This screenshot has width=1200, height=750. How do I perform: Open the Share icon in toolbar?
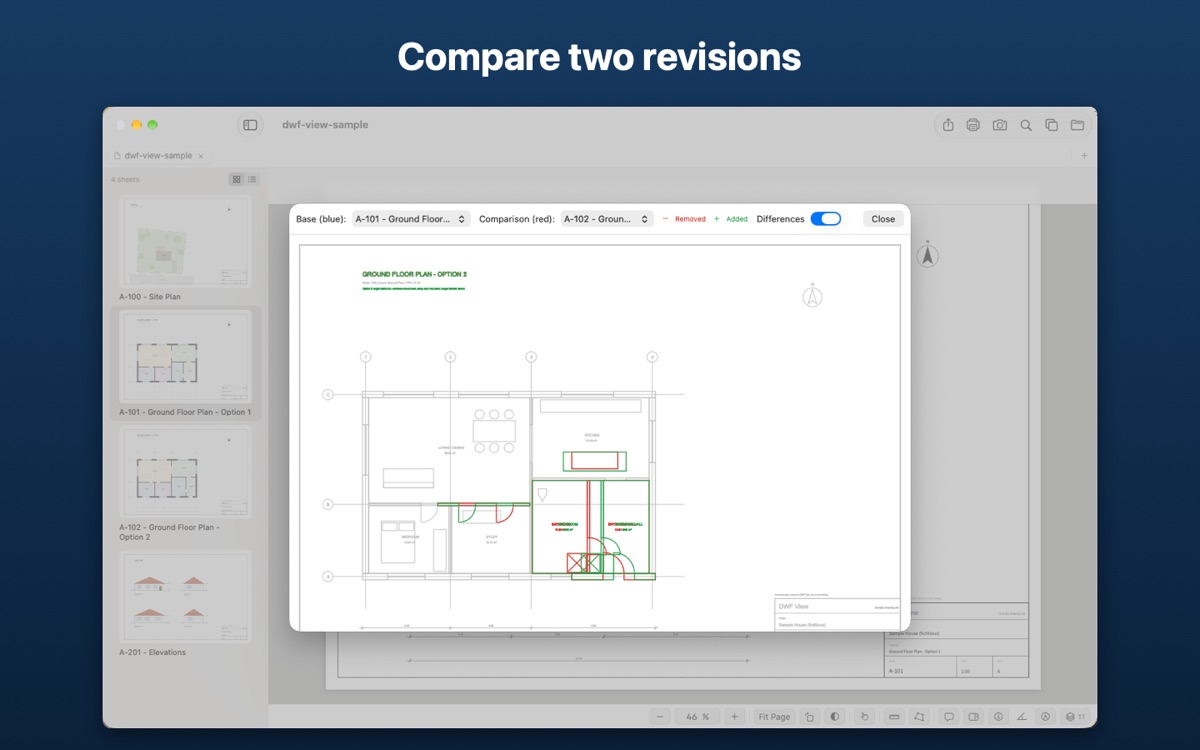[x=948, y=125]
